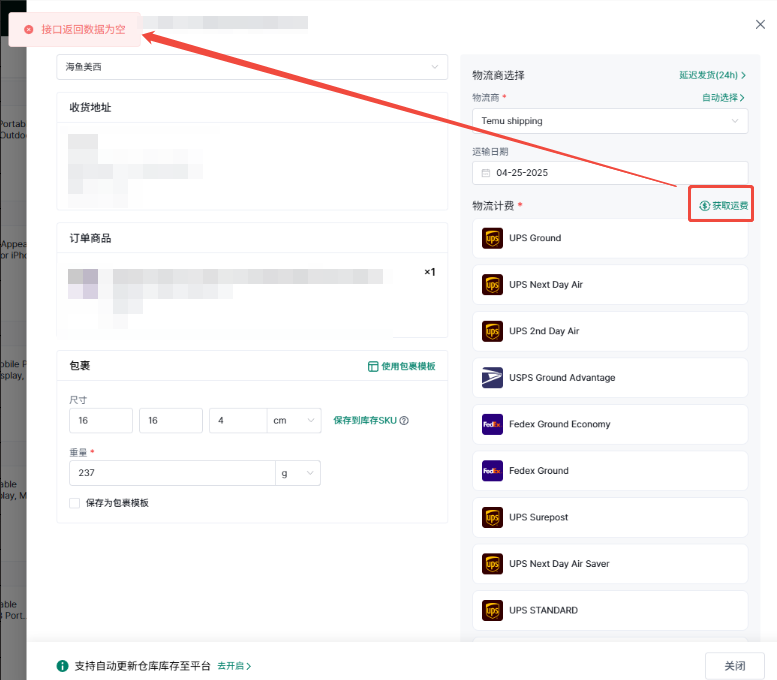
Task: Click the green info icon in the footer
Action: pos(62,666)
